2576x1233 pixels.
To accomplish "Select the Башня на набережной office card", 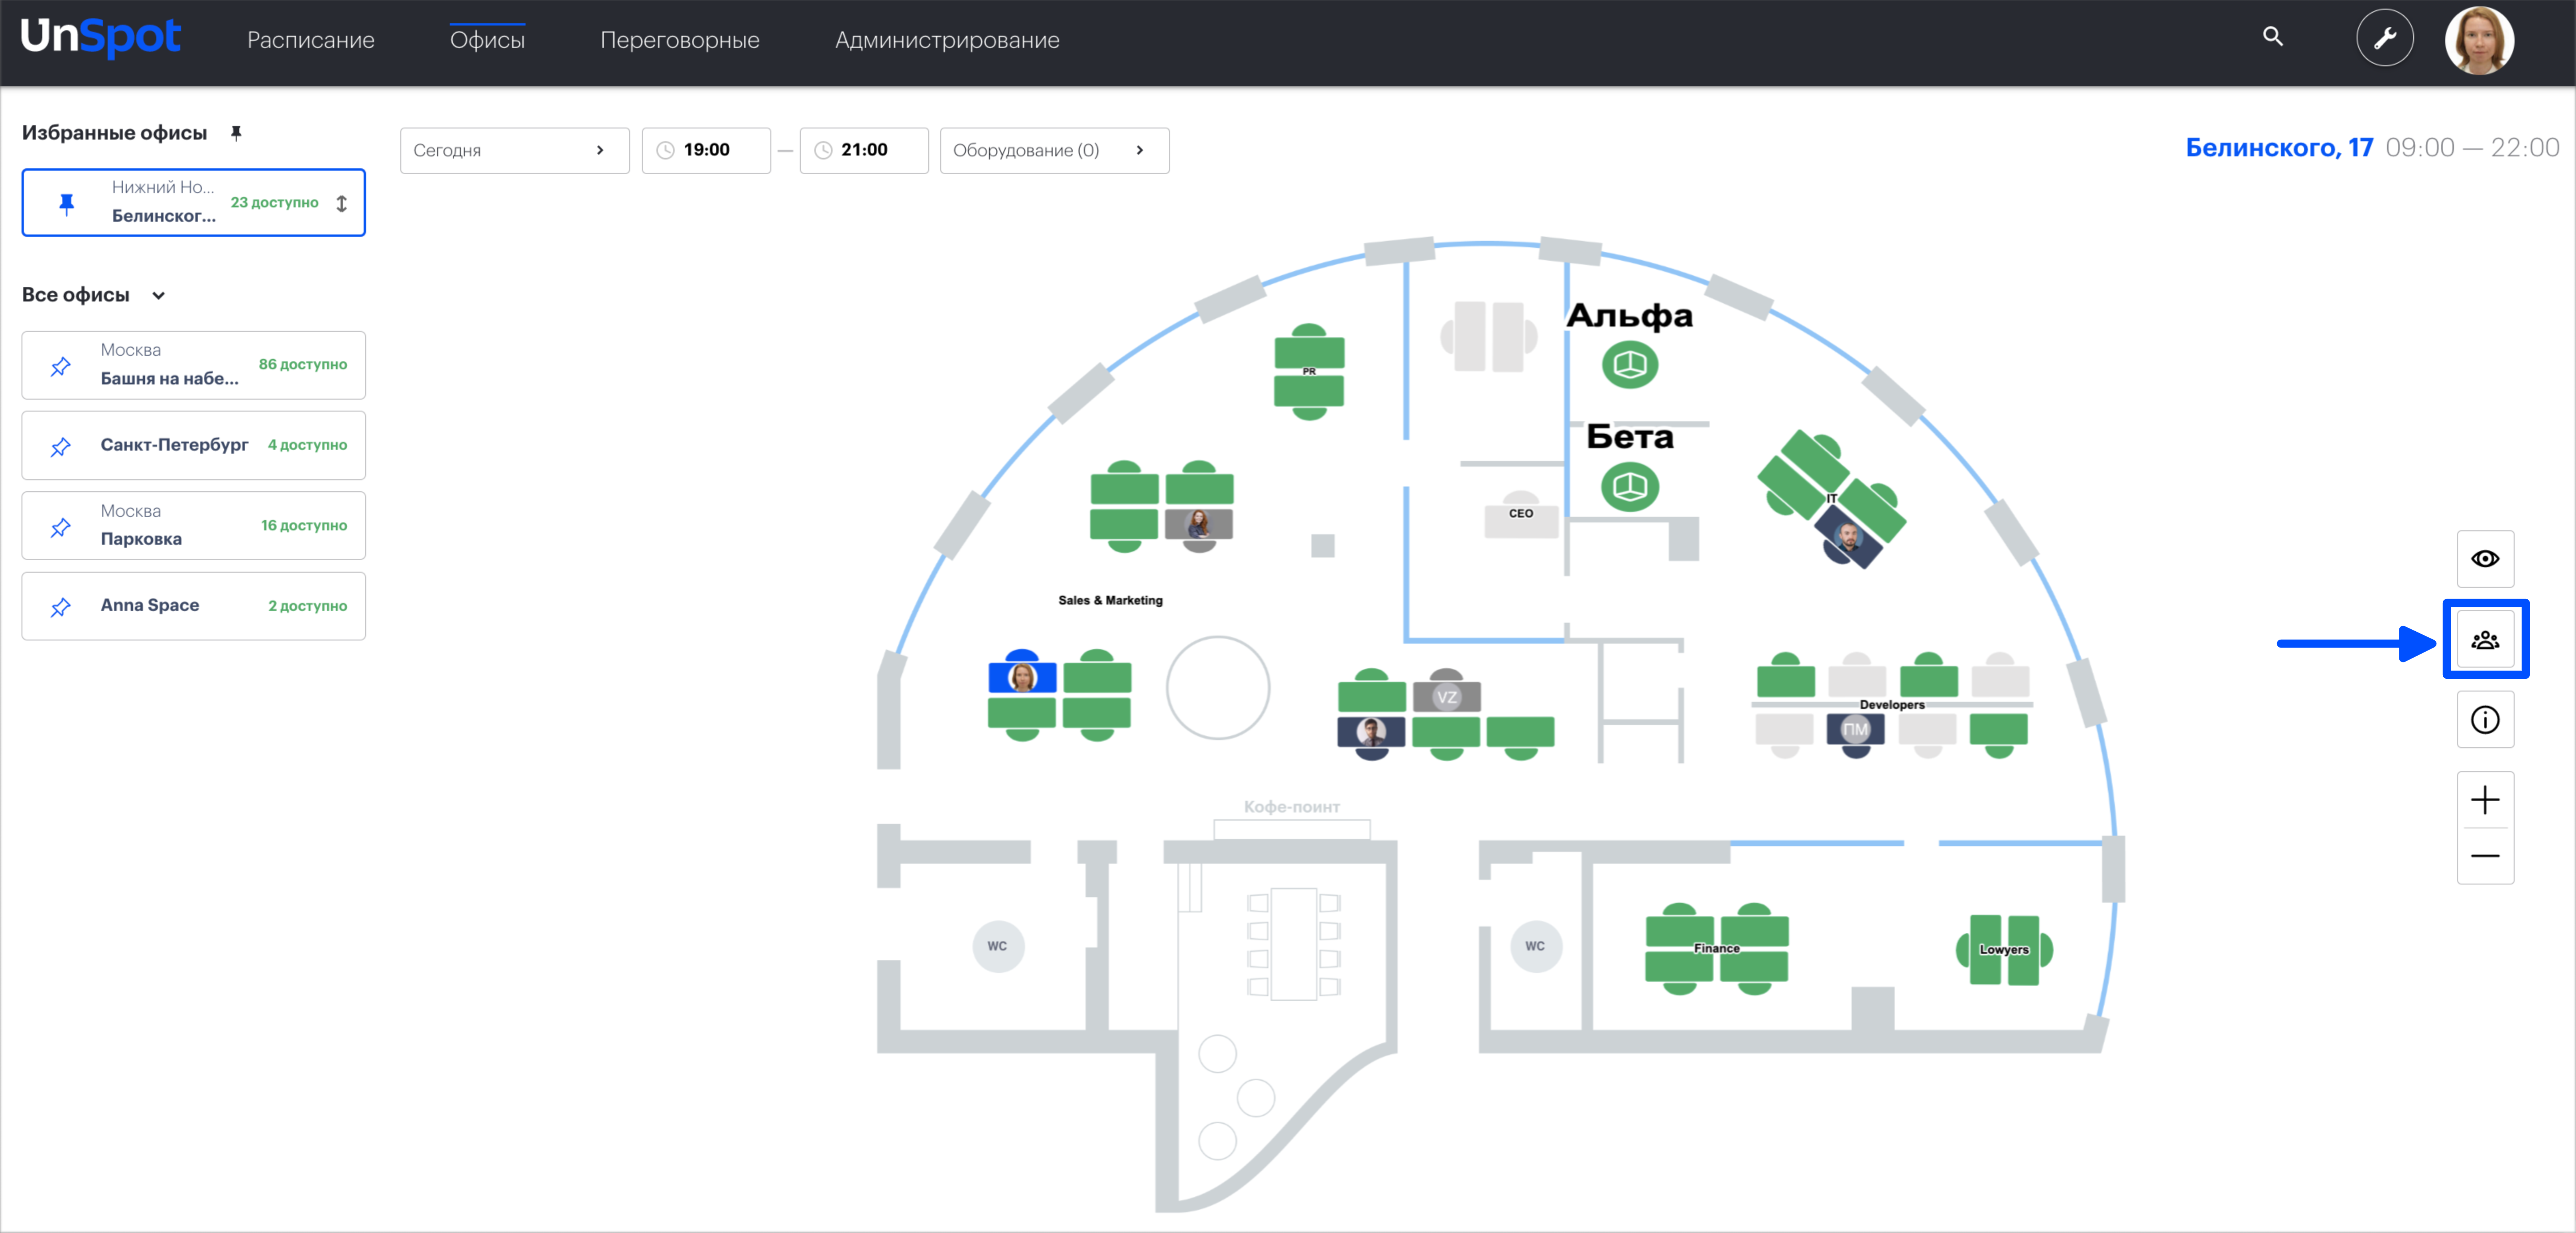I will [194, 365].
